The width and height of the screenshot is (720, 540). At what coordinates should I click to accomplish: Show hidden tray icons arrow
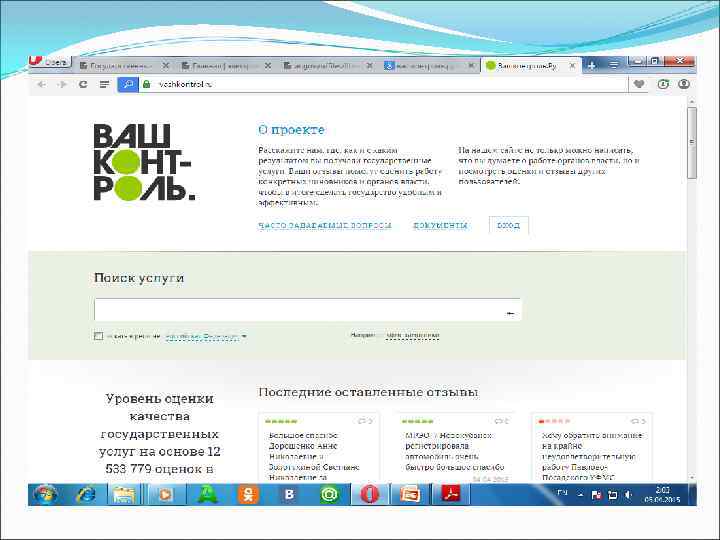[x=580, y=495]
